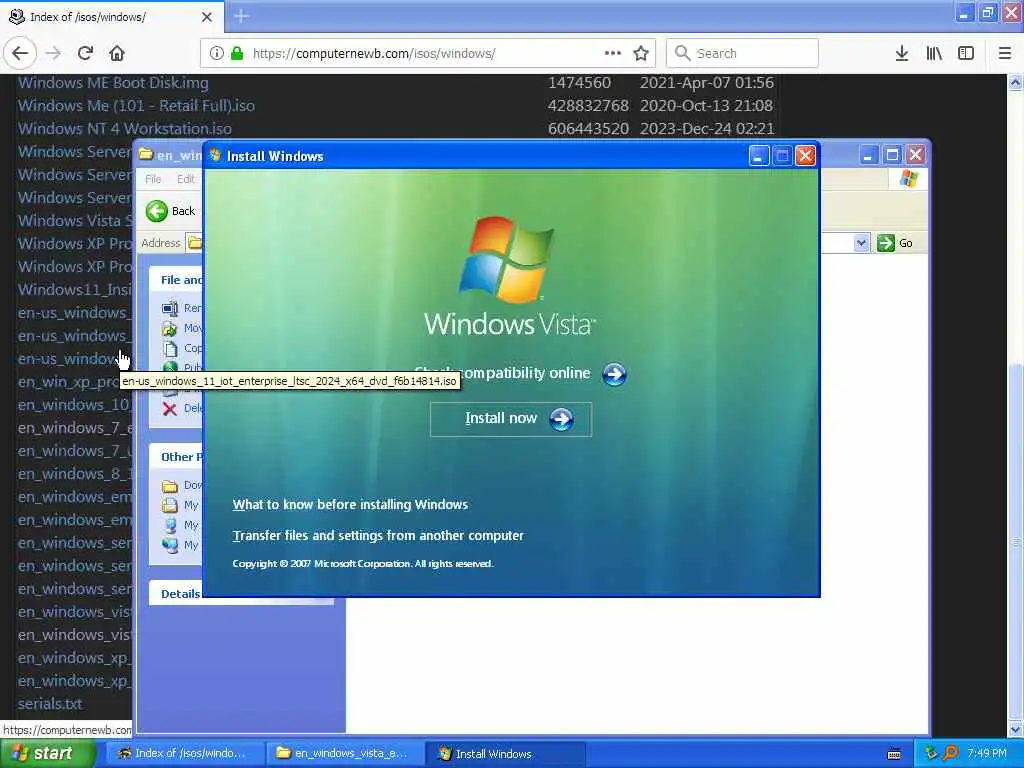1024x768 pixels.
Task: Open Explorer File menu
Action: click(153, 179)
